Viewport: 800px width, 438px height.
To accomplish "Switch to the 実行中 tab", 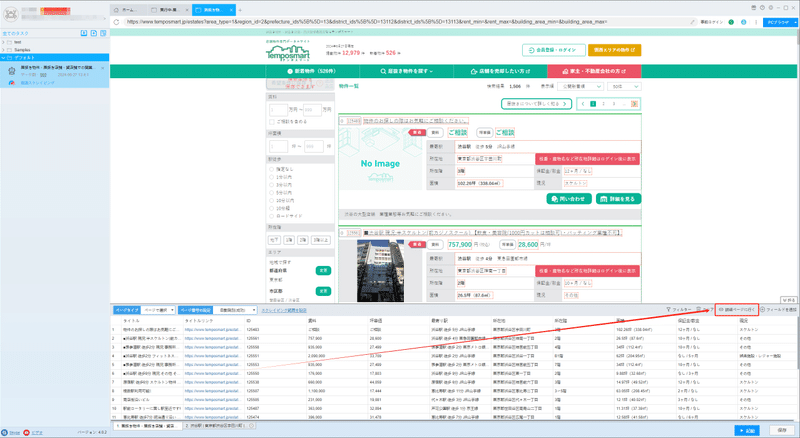I will 169,10.
